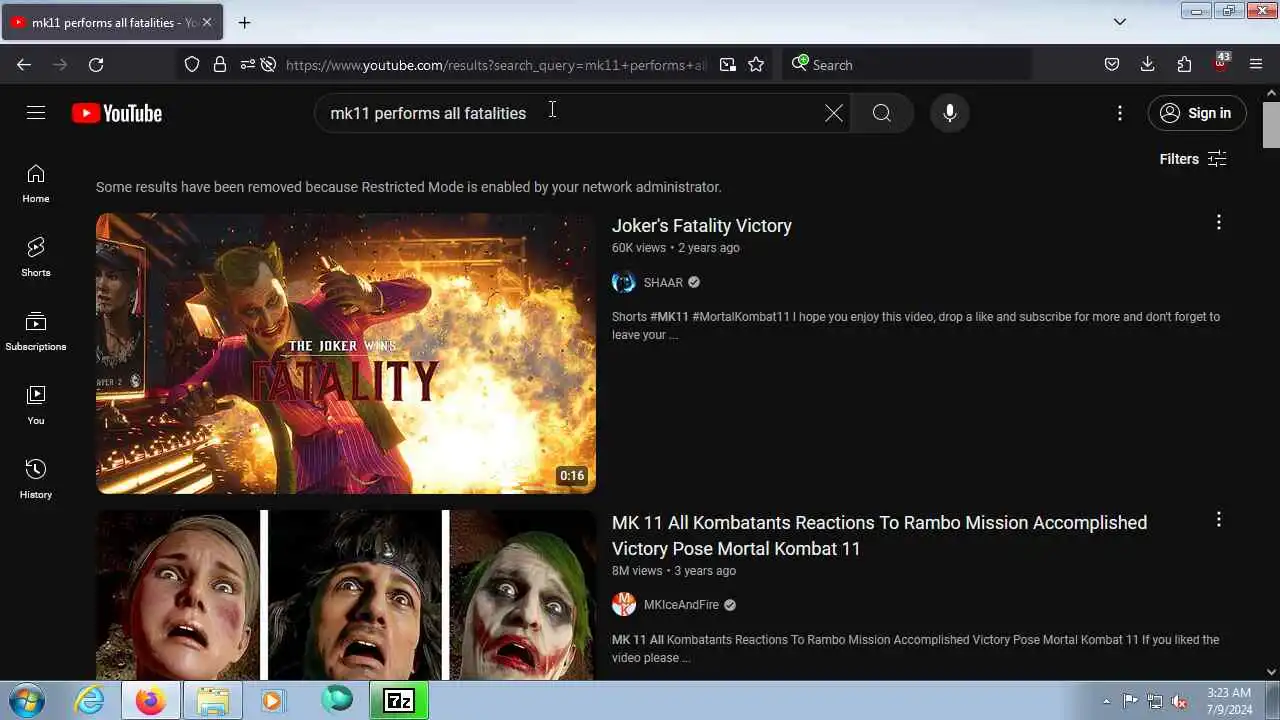Image resolution: width=1280 pixels, height=720 pixels.
Task: Click the Joker's Fatality Victory title
Action: click(702, 226)
